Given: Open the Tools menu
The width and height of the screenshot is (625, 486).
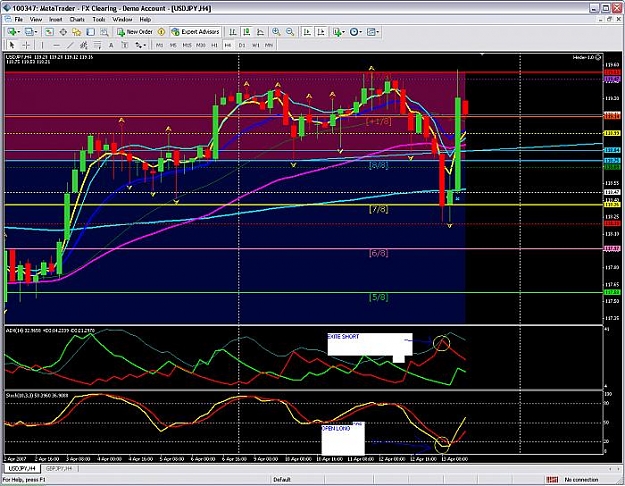Looking at the screenshot, I should pyautogui.click(x=99, y=19).
